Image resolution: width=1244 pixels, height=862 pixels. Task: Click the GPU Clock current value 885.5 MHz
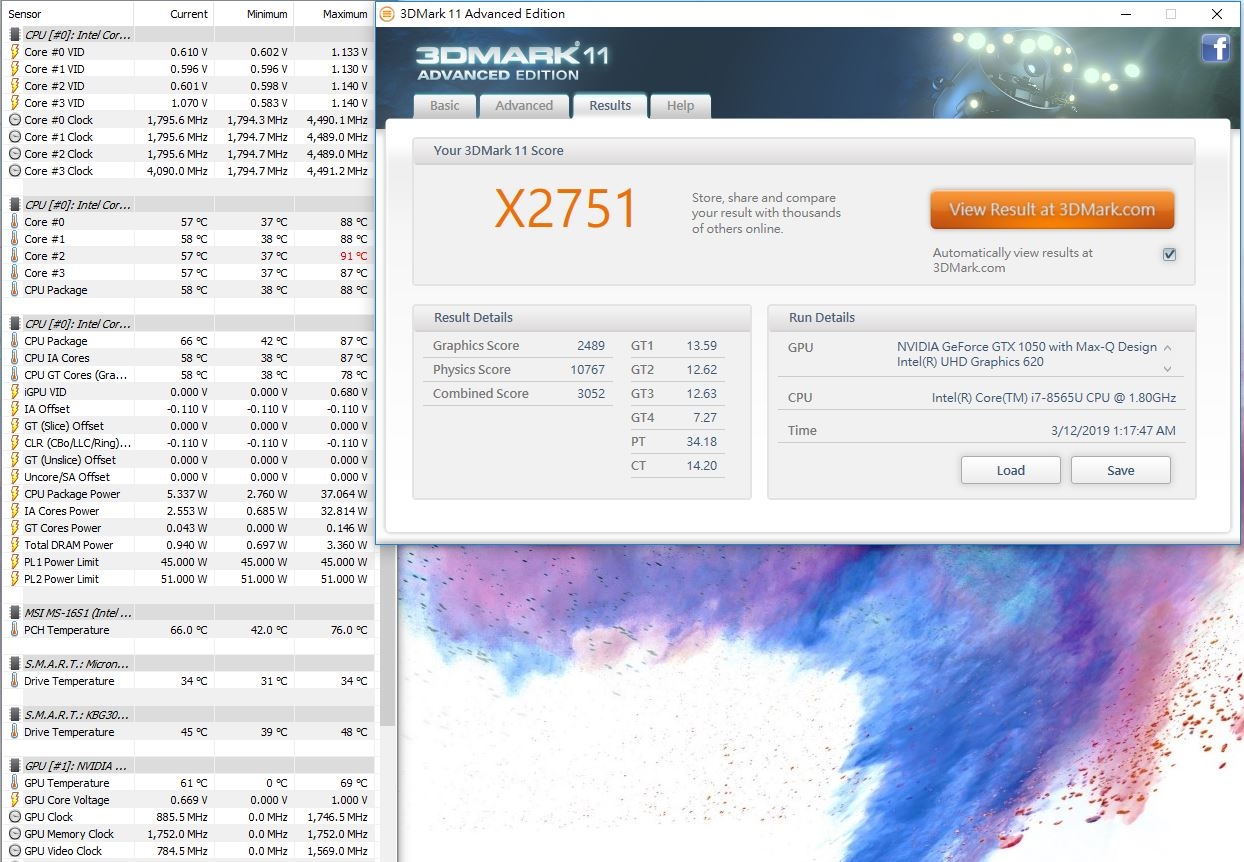(x=180, y=817)
